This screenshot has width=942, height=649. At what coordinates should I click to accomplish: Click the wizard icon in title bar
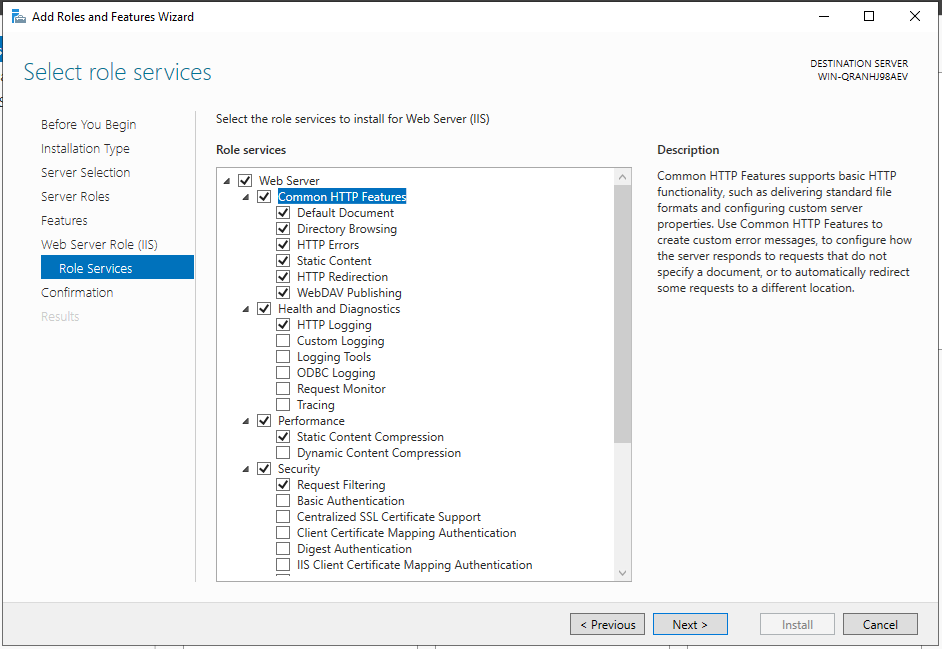(19, 17)
